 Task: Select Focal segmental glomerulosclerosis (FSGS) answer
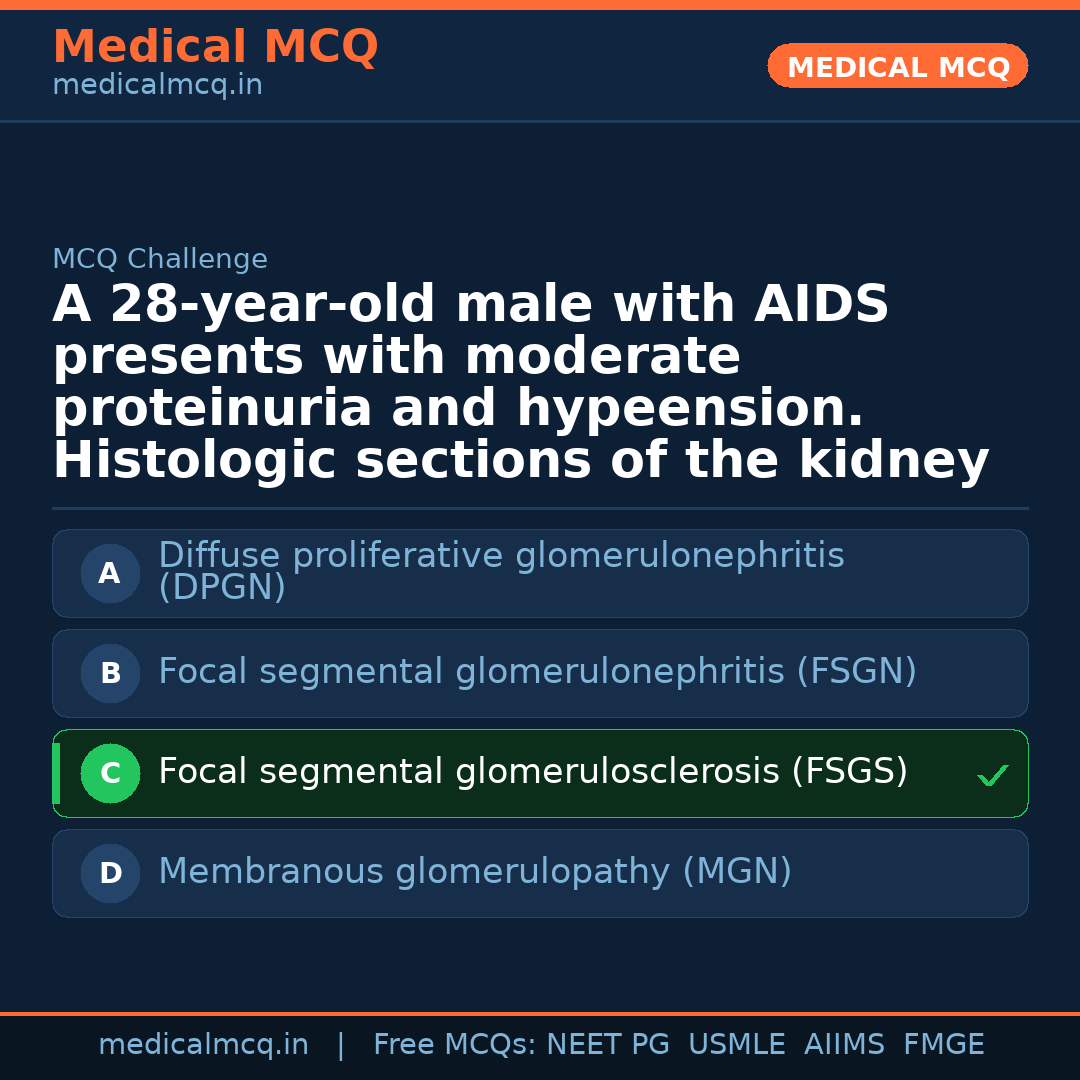coord(533,772)
